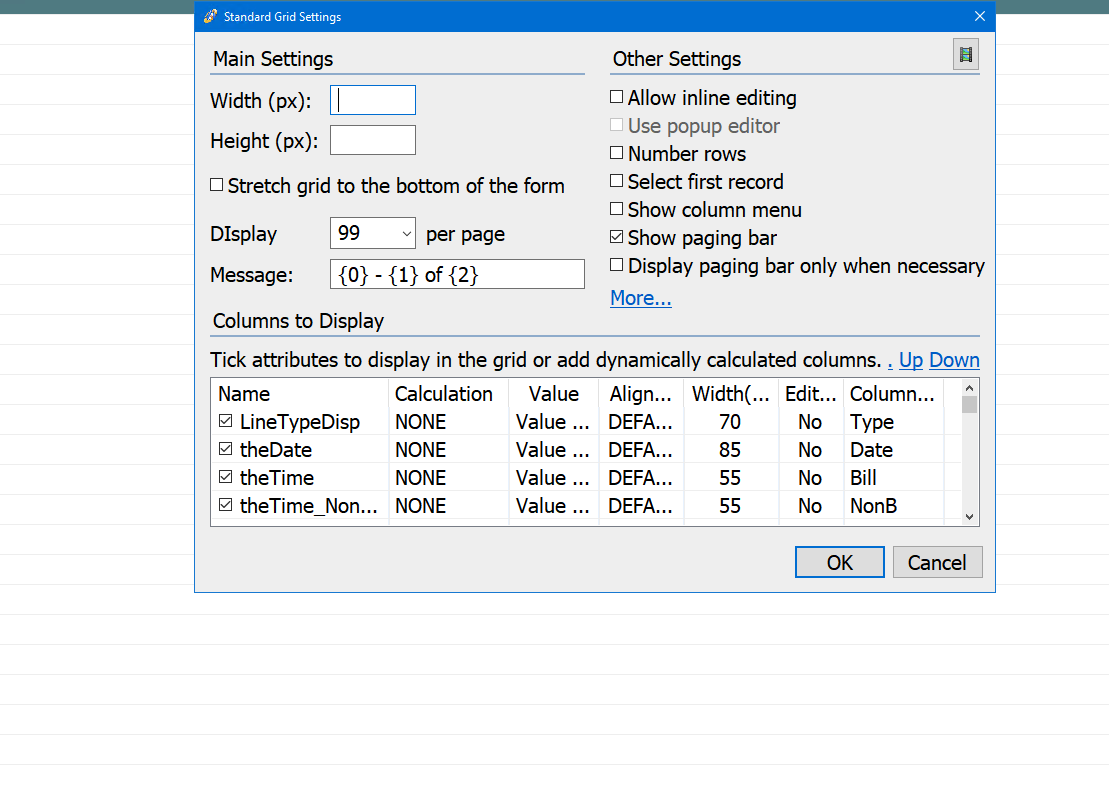This screenshot has height=789, width=1109.
Task: Click the Width( column header
Action: 731,394
